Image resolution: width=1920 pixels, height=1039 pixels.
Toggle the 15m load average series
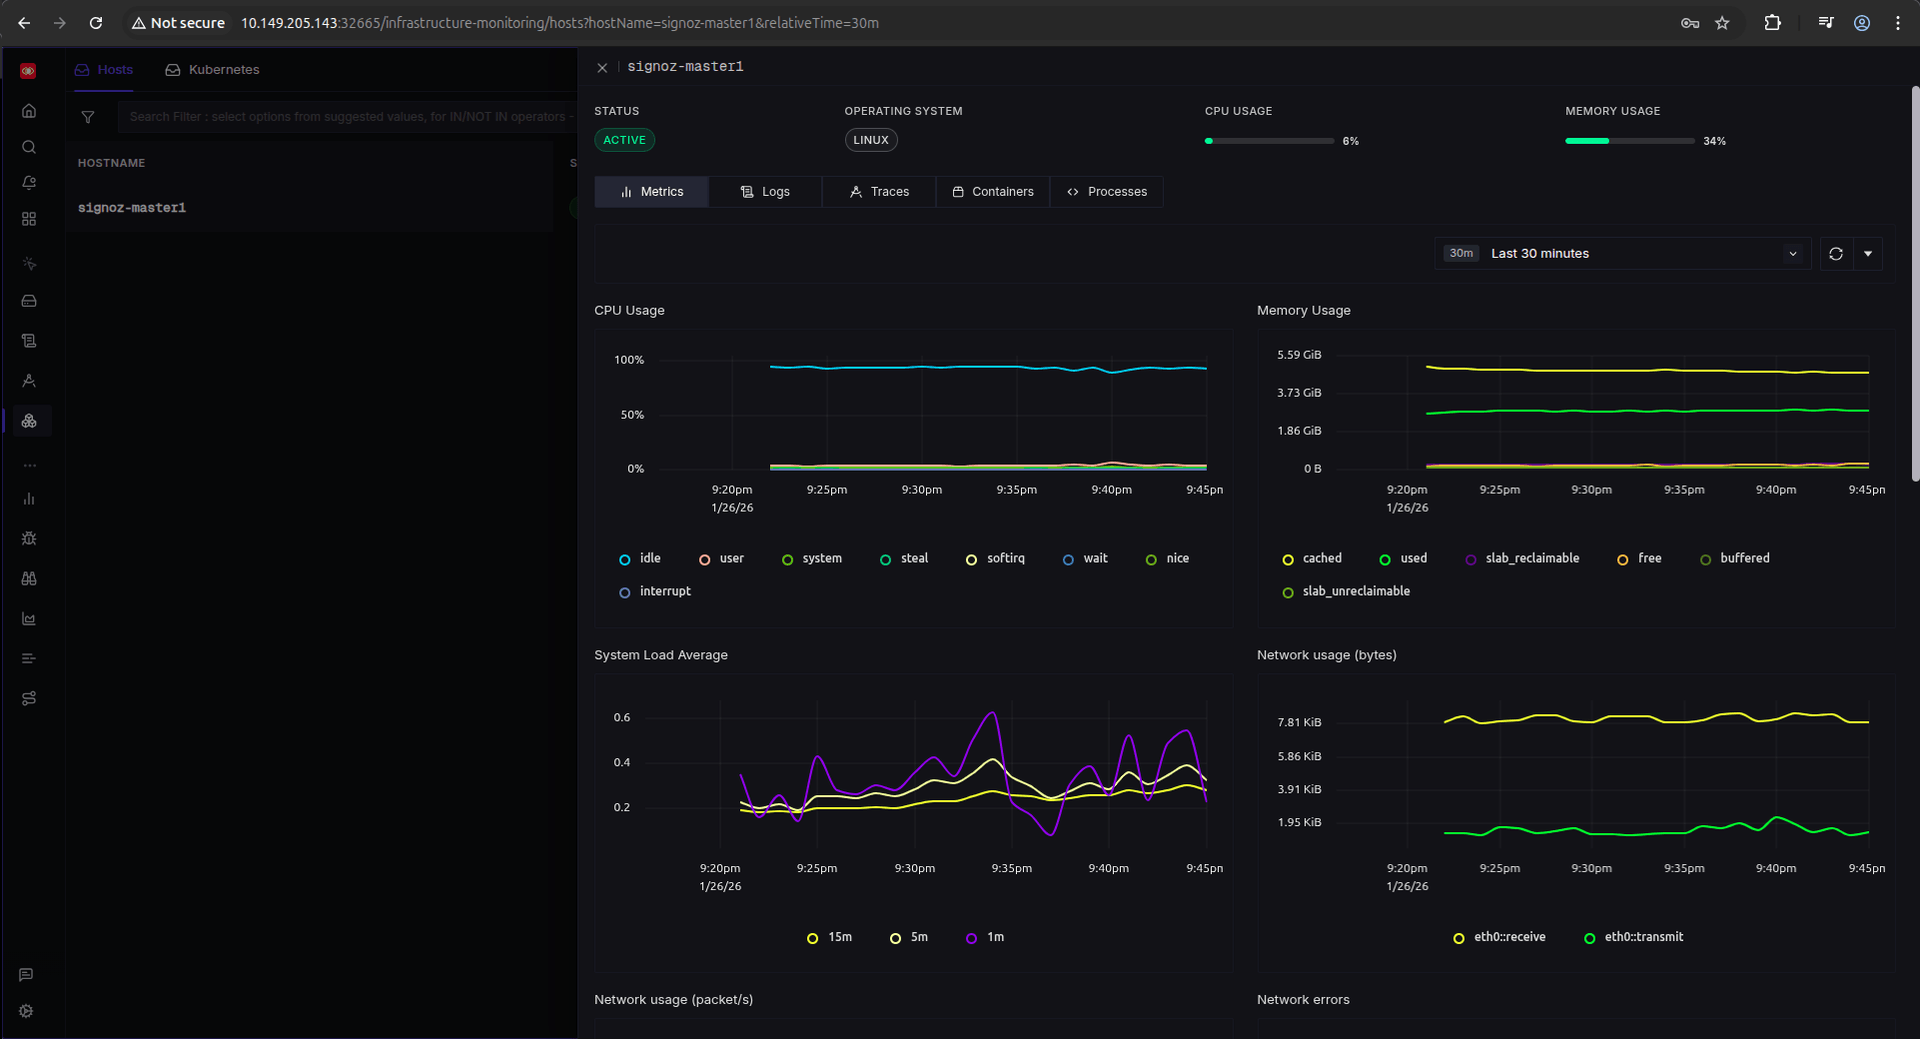click(829, 938)
